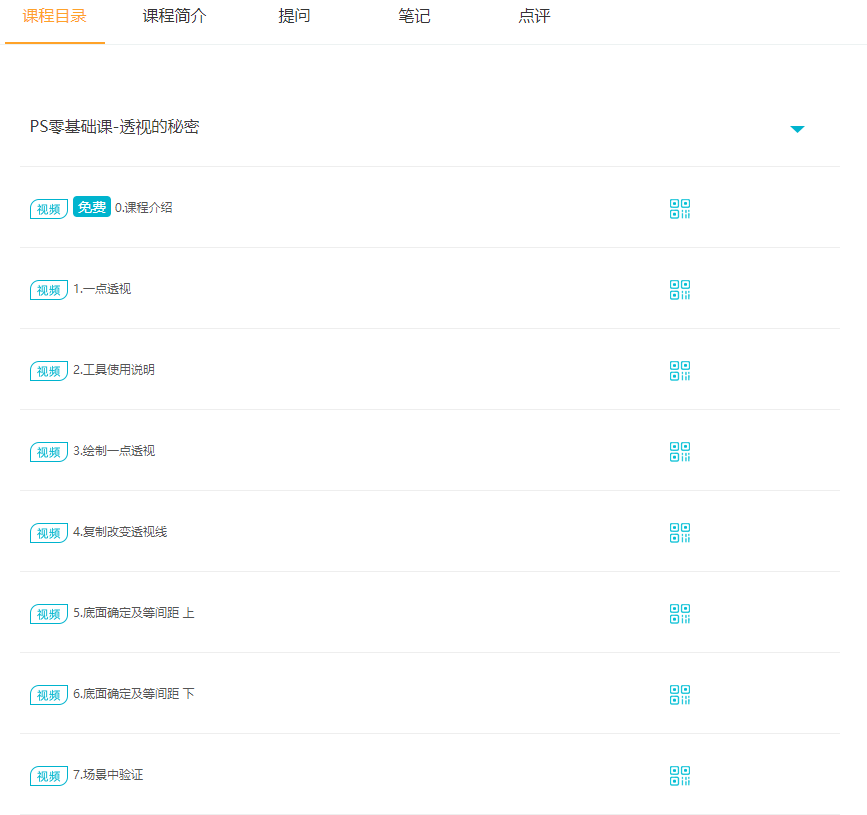This screenshot has height=815, width=867.
Task: Click the QR code icon next to 3.绘制一点透视
Action: coord(679,452)
